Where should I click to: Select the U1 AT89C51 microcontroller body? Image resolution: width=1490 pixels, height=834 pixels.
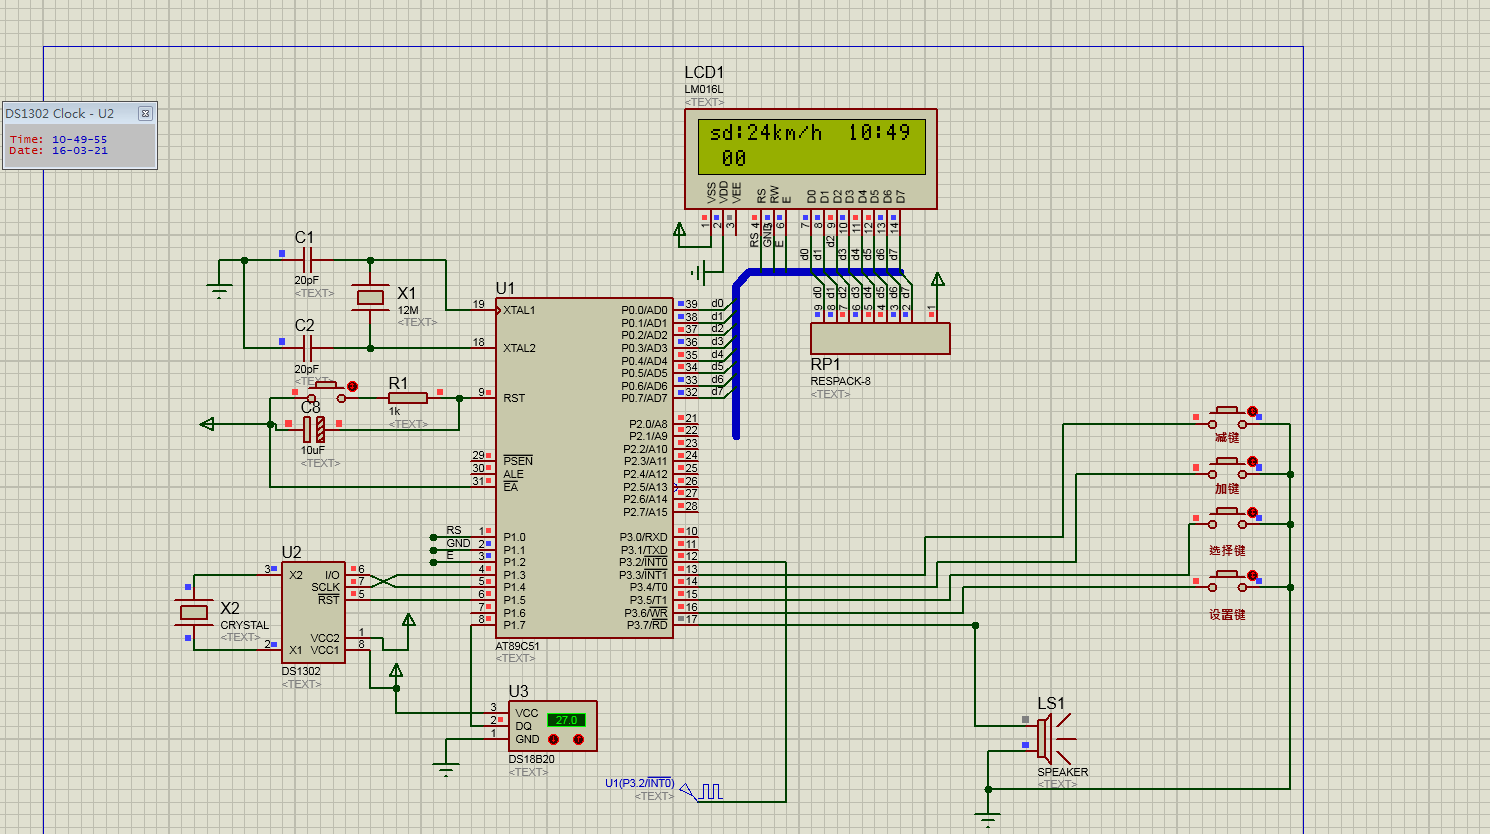[584, 468]
